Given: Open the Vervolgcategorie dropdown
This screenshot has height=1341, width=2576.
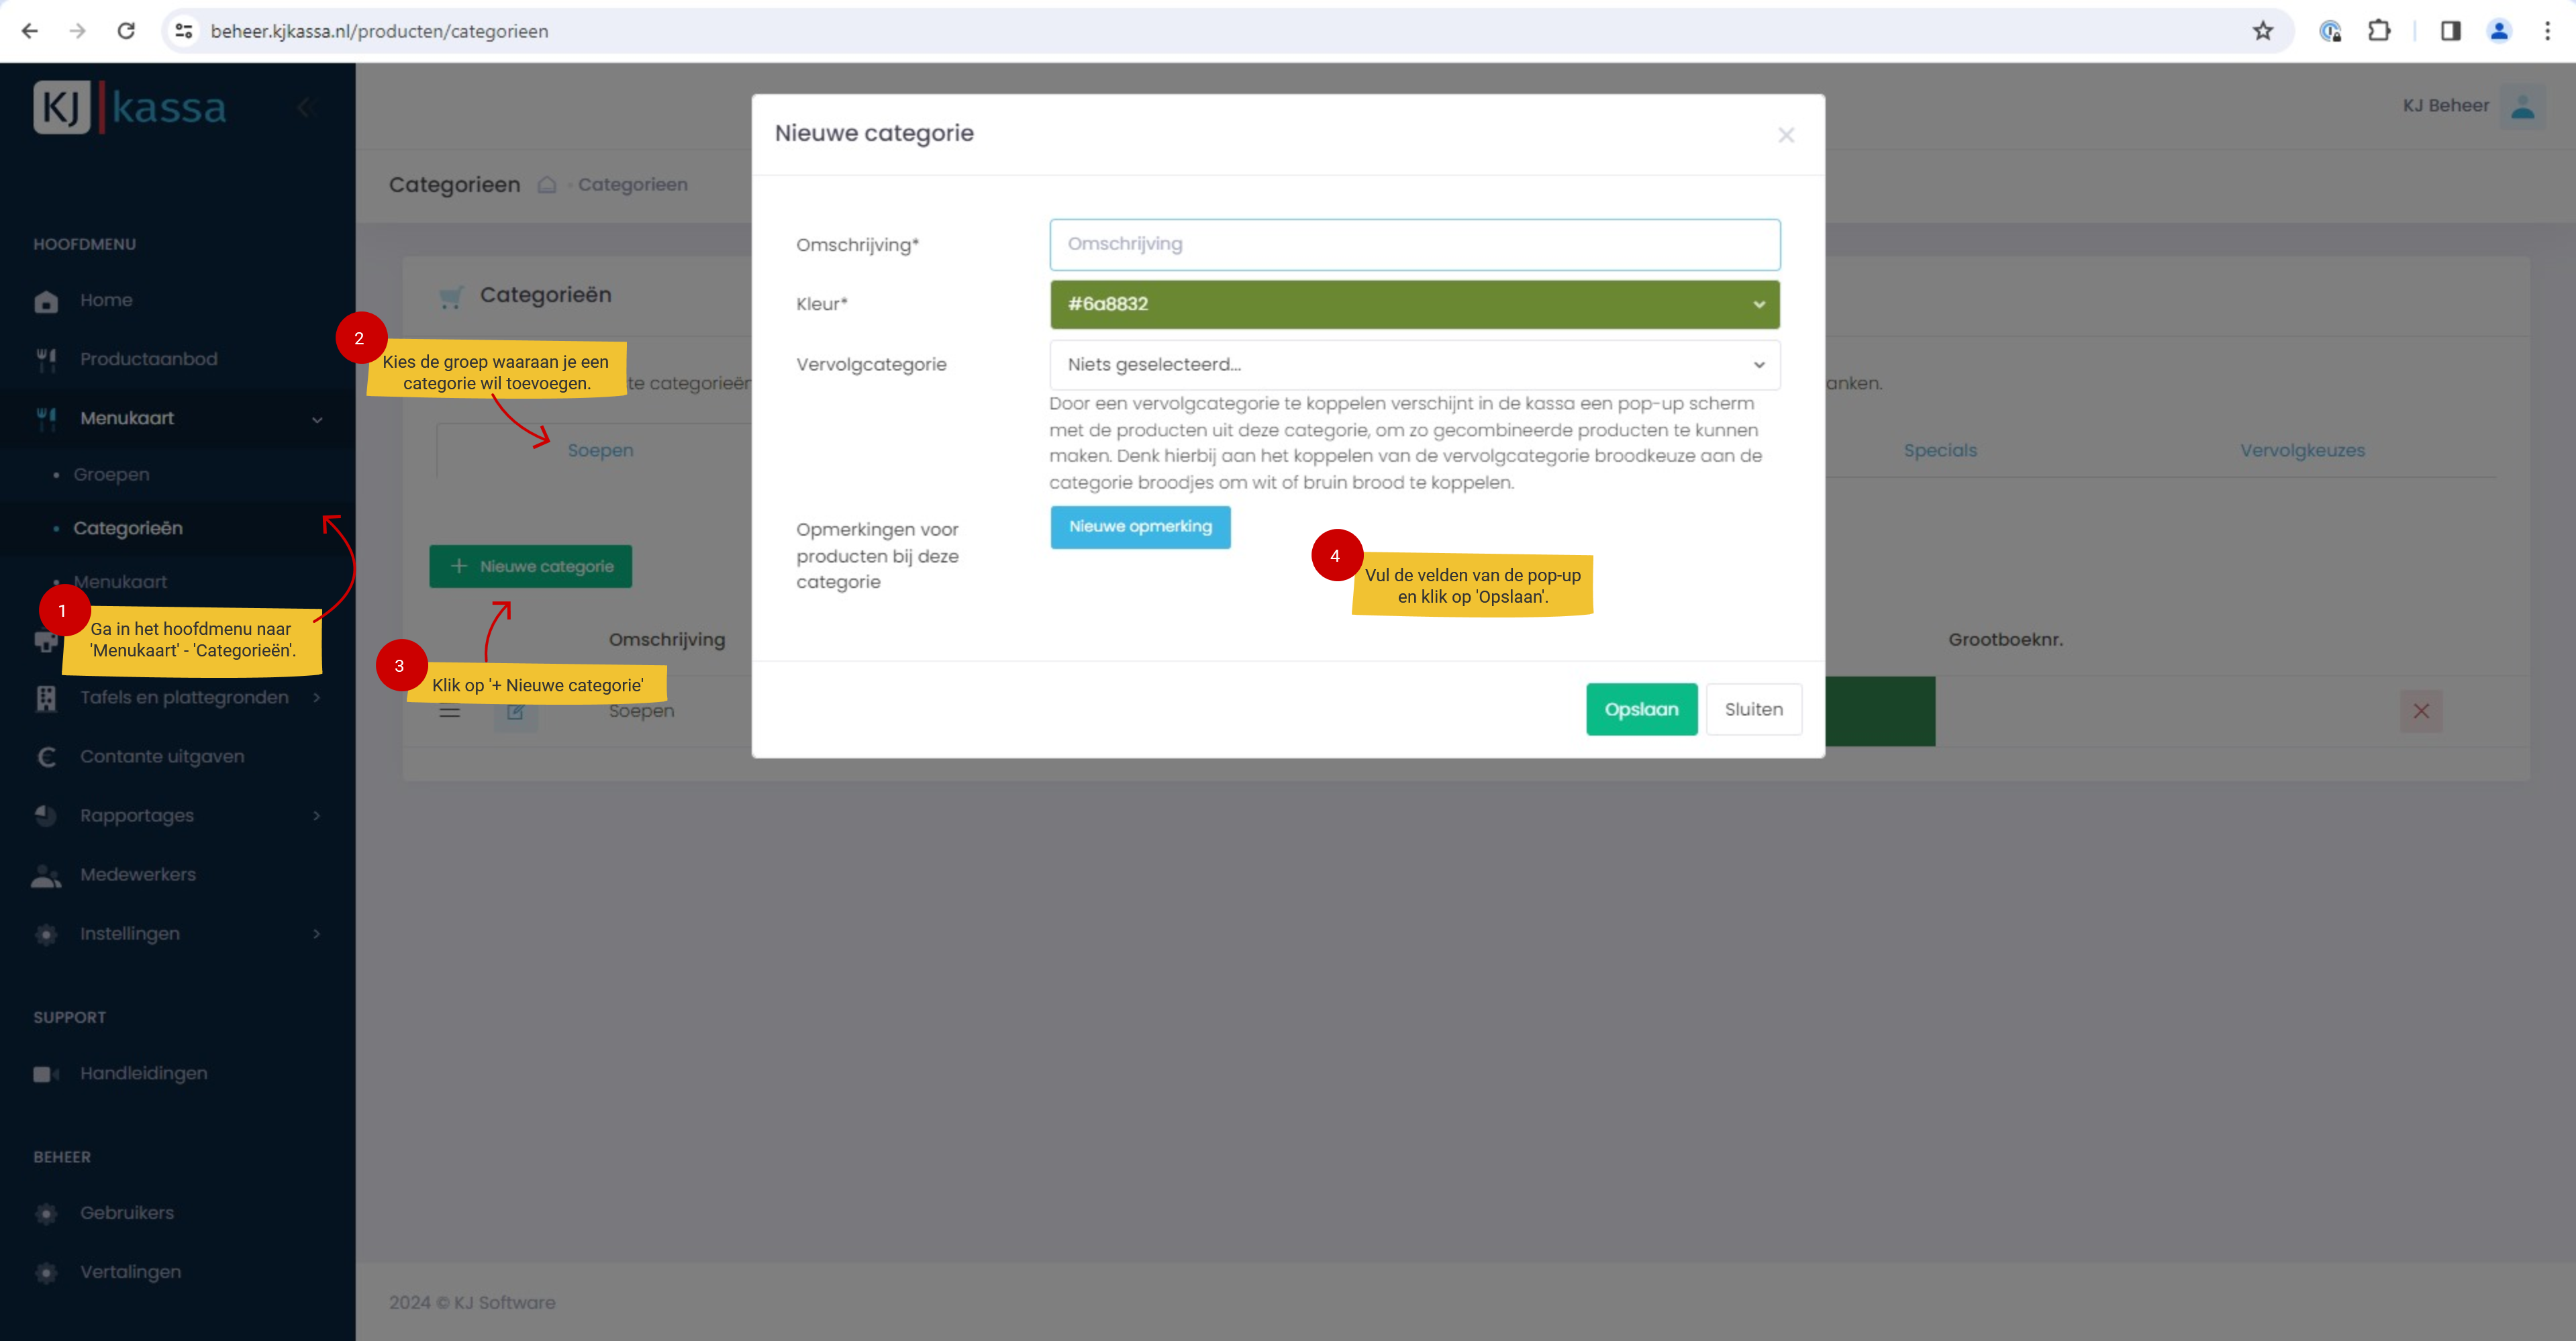Looking at the screenshot, I should point(1414,365).
